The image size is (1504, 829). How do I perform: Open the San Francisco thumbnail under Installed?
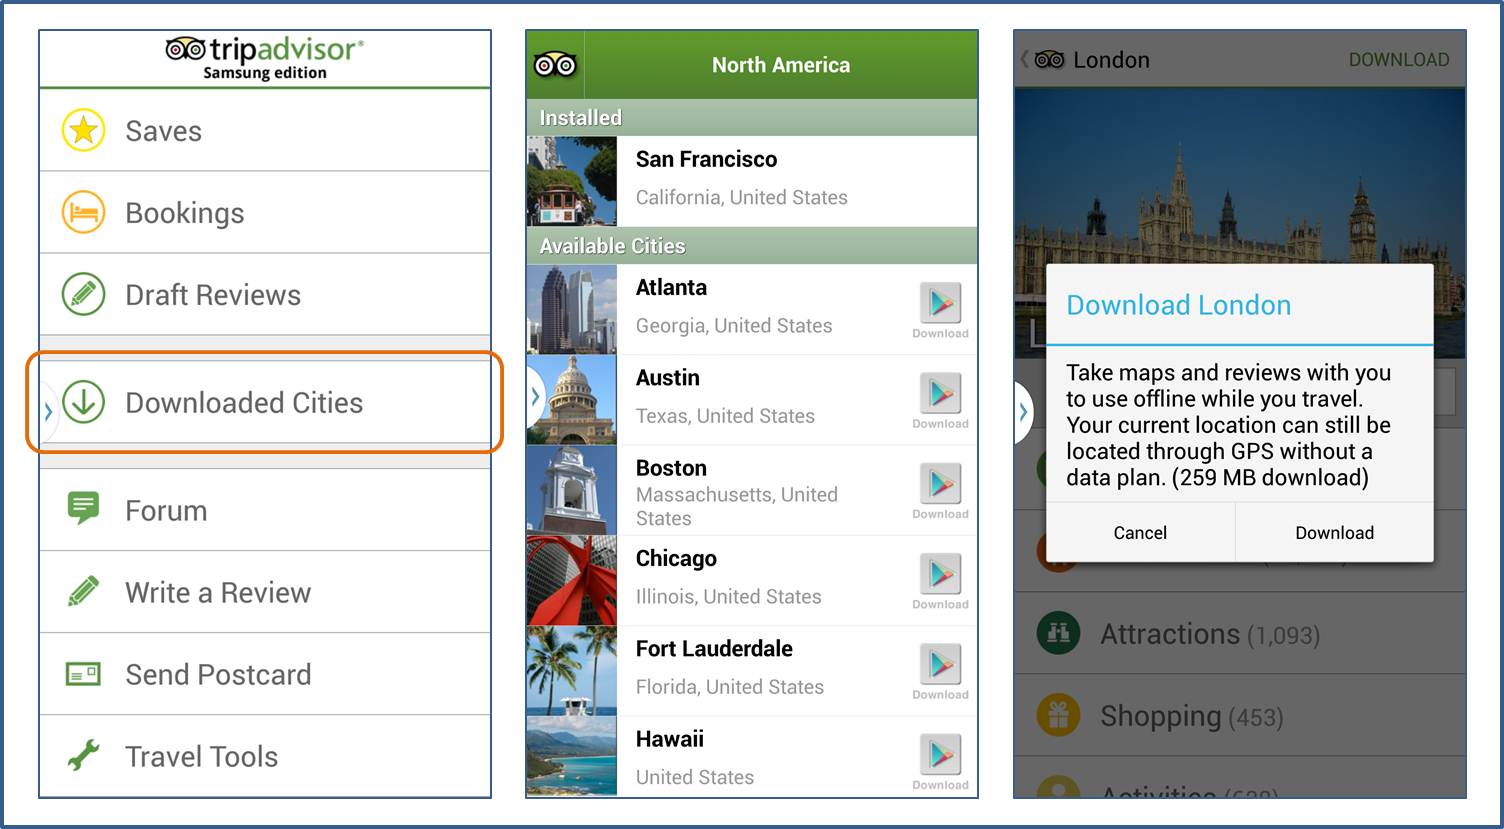pyautogui.click(x=572, y=181)
